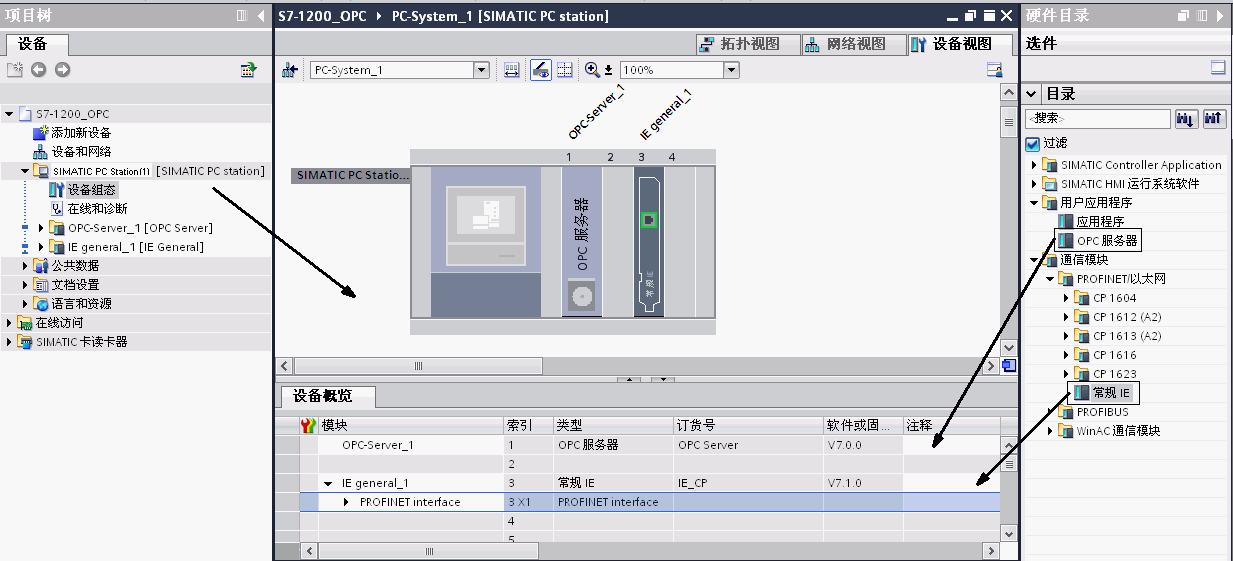Open the 100% zoom level dropdown
Image resolution: width=1233 pixels, height=561 pixels.
[731, 70]
